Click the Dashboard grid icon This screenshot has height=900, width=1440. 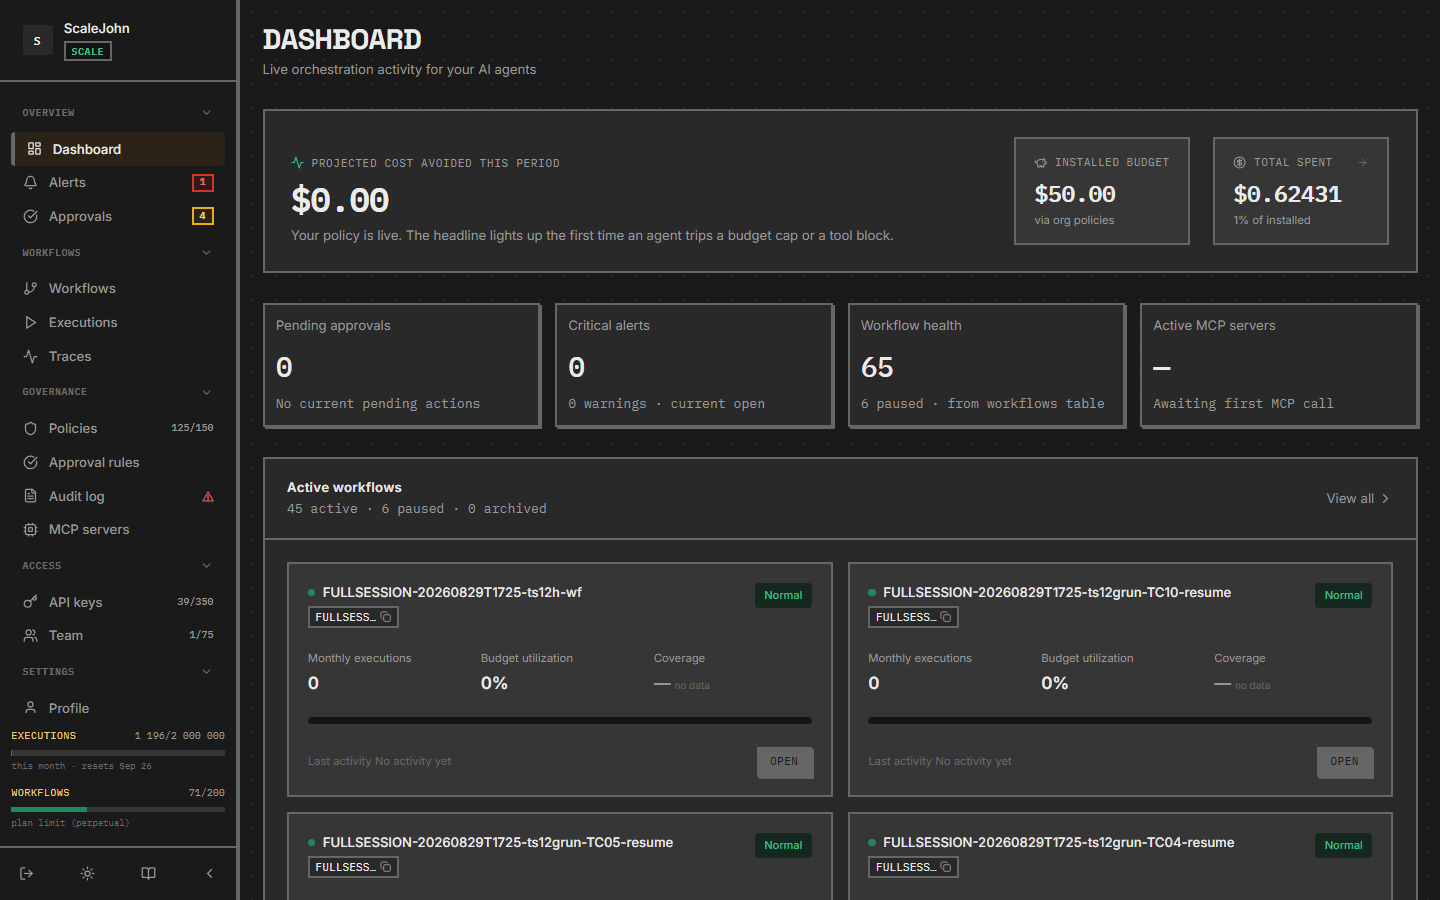click(x=35, y=149)
